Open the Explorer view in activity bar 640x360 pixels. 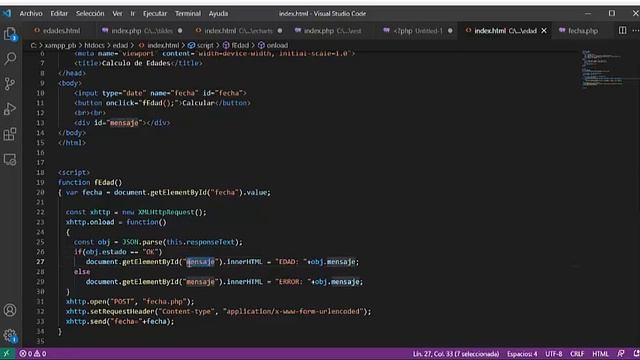tap(10, 34)
